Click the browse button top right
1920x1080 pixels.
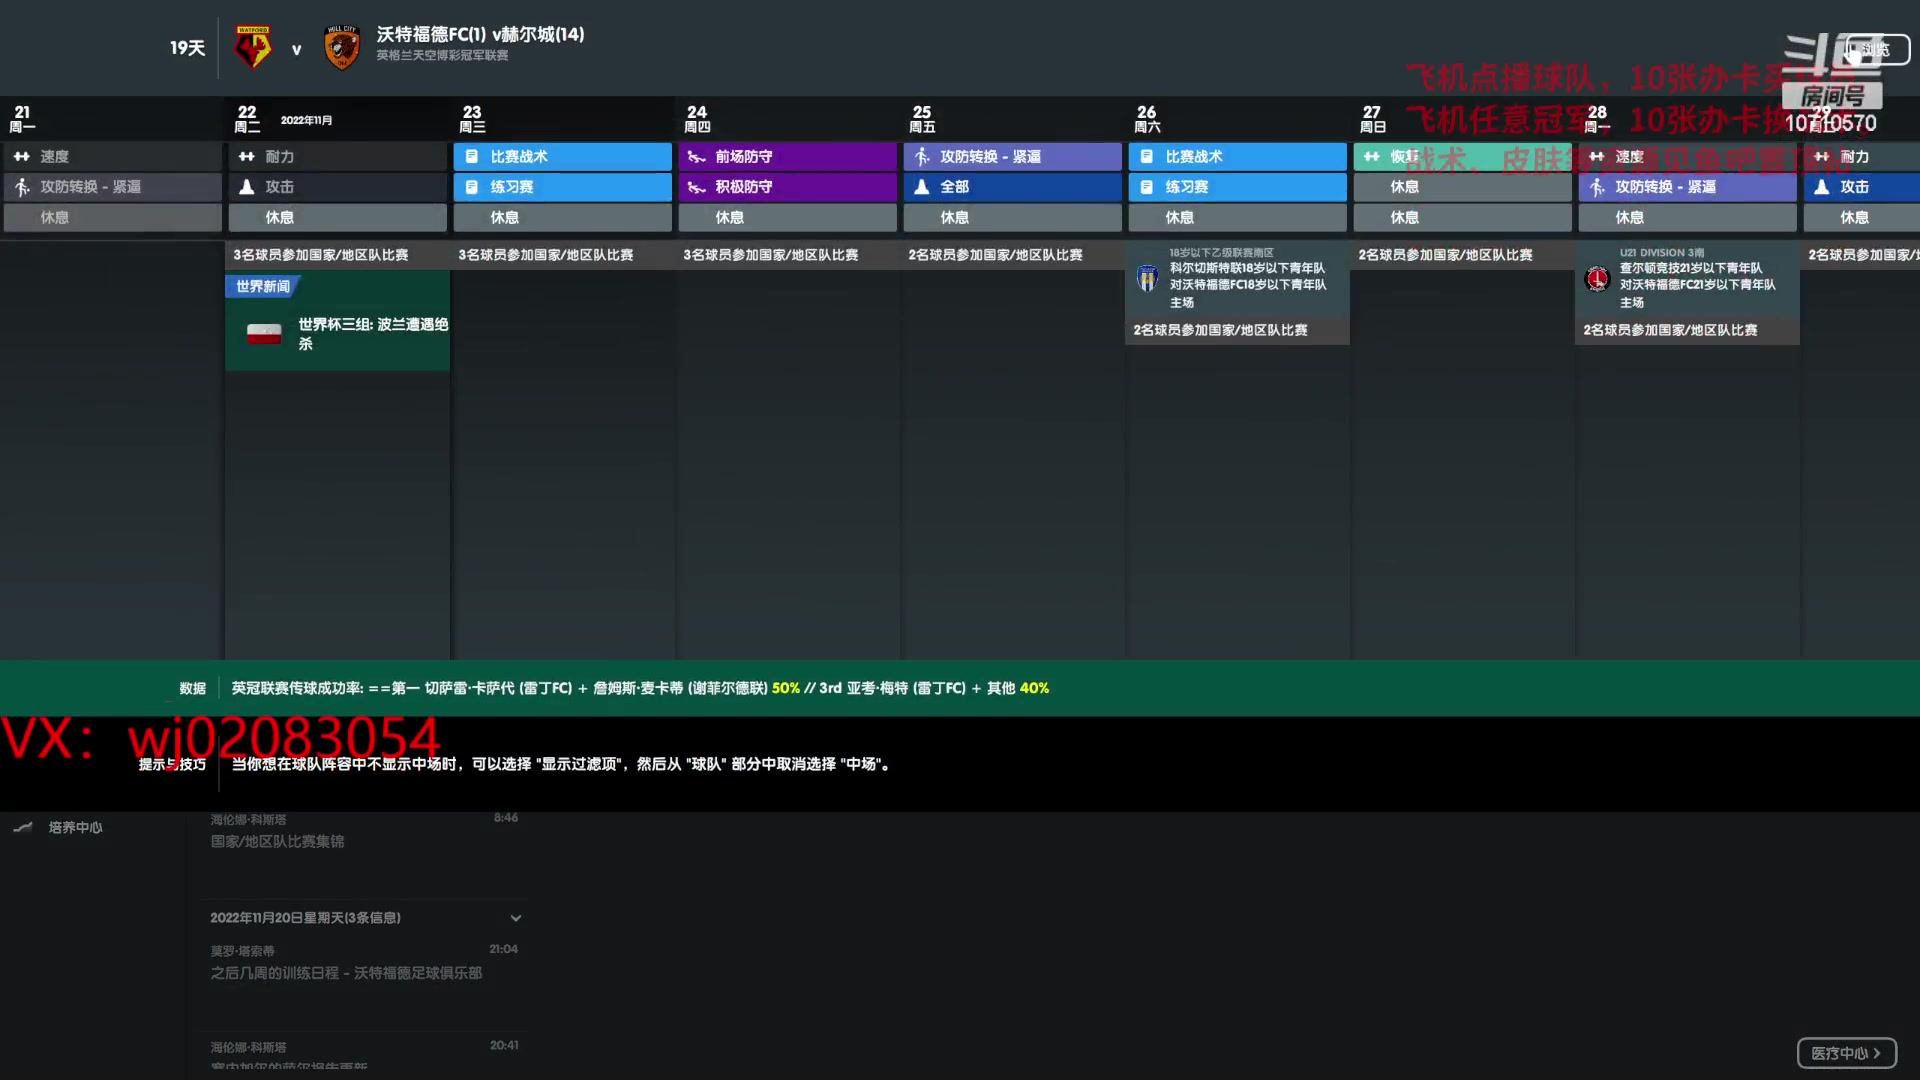[x=1875, y=49]
